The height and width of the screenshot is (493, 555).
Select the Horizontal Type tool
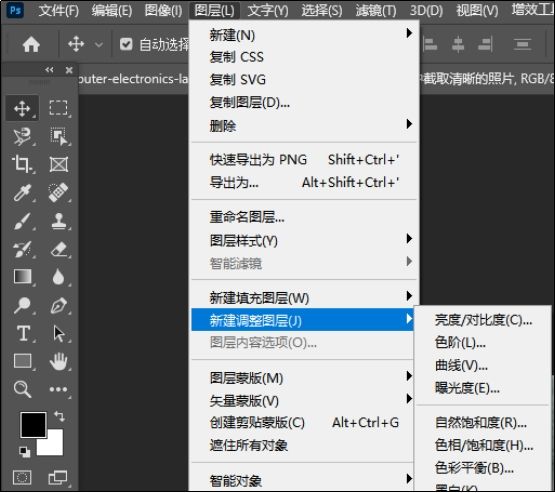pos(23,333)
